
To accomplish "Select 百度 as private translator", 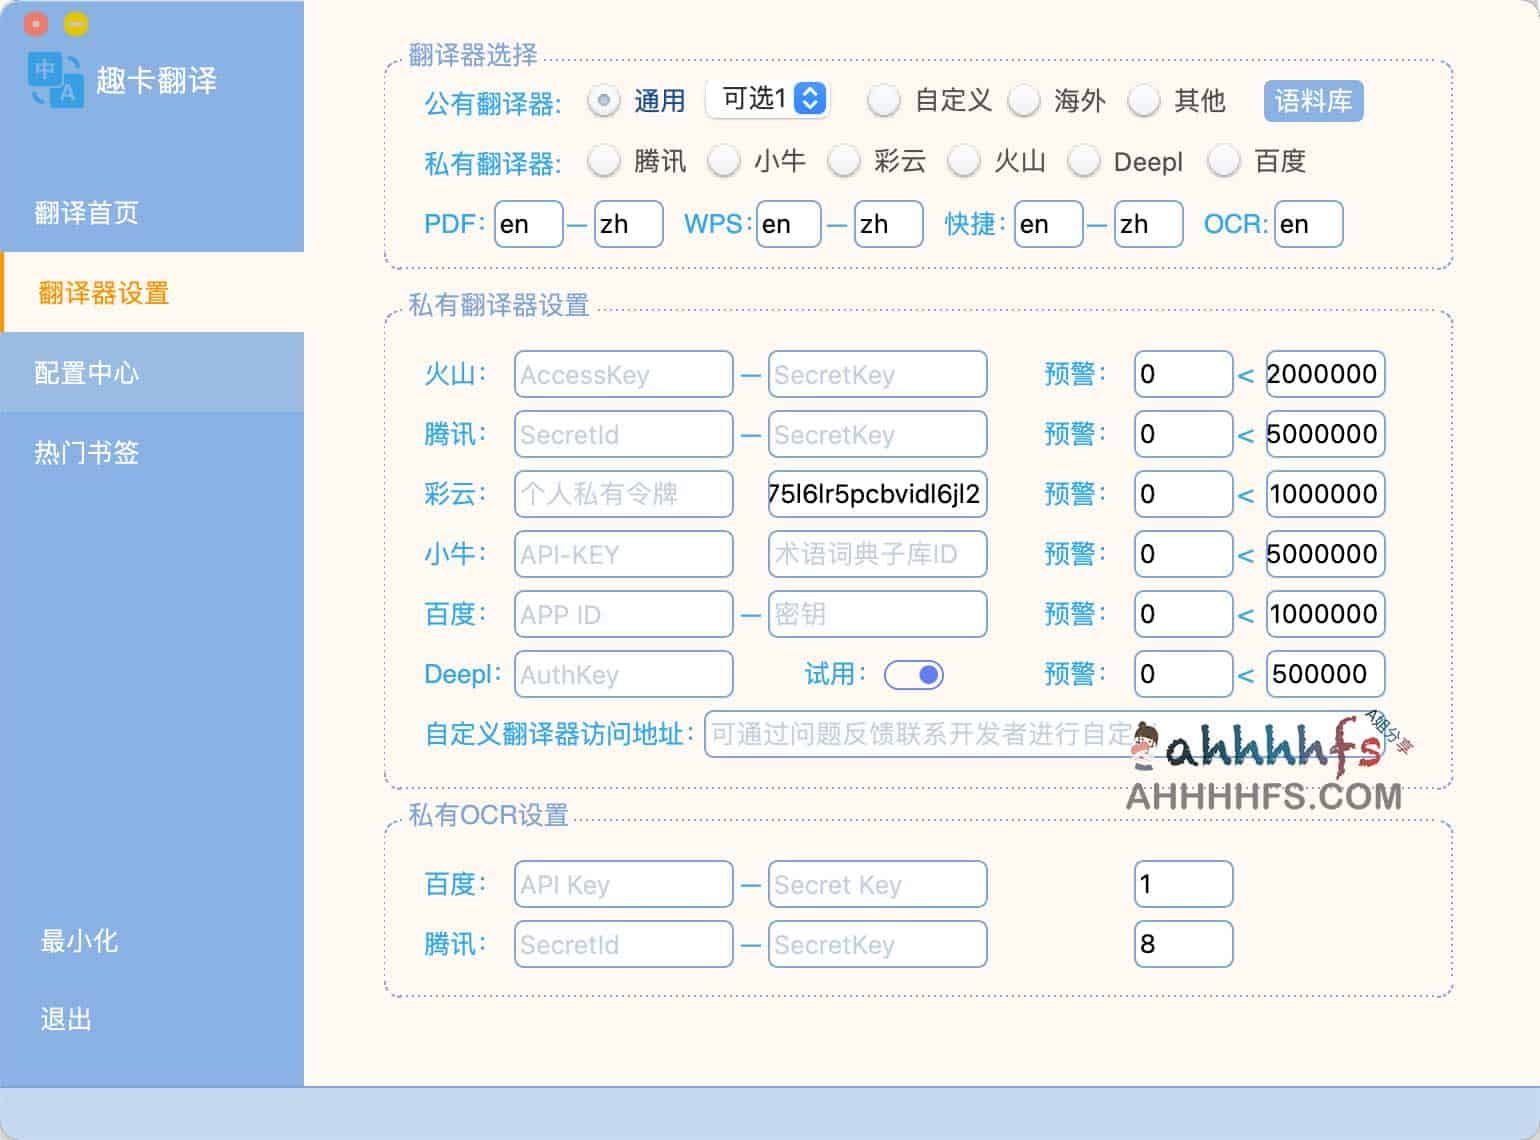I will 1224,161.
